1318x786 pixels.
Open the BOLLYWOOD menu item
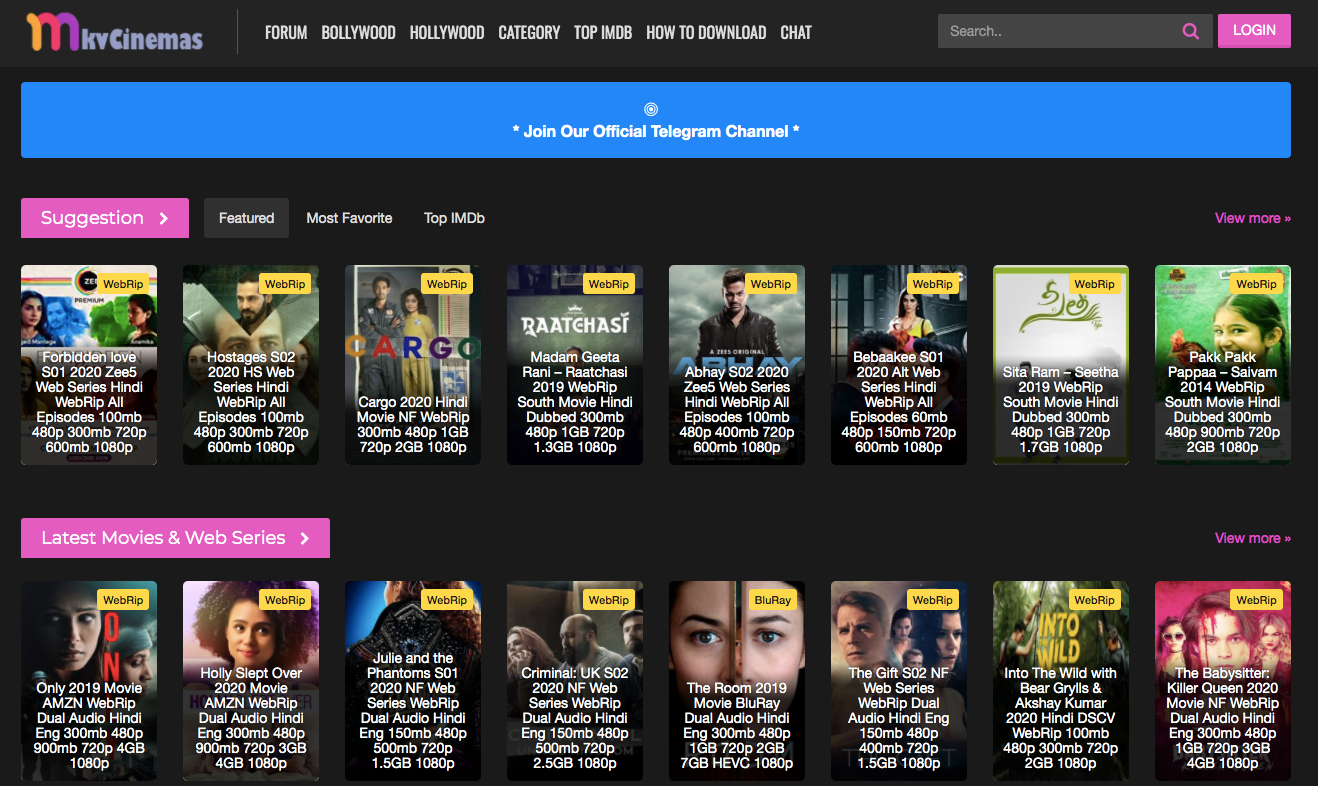pos(358,32)
